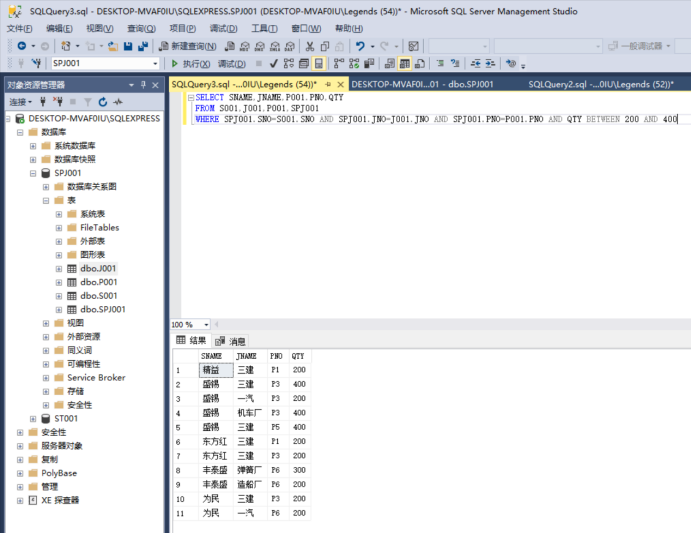Viewport: 692px width, 533px height.
Task: Expand the dbo.SPJ001 table node
Action: (x=59, y=310)
